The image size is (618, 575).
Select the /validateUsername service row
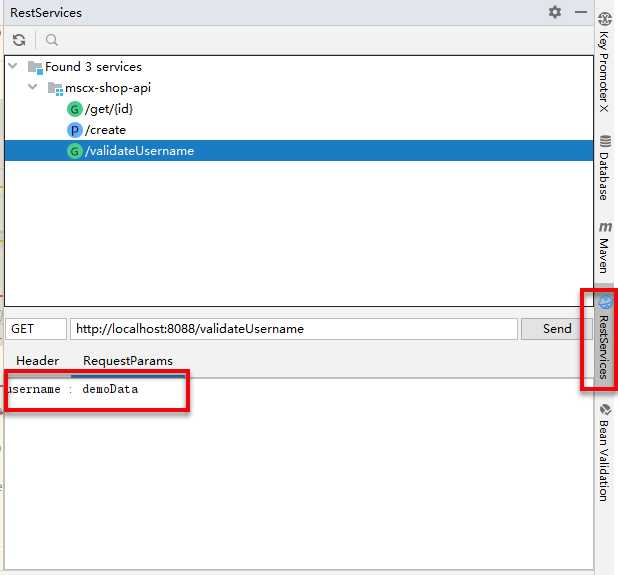coord(299,151)
